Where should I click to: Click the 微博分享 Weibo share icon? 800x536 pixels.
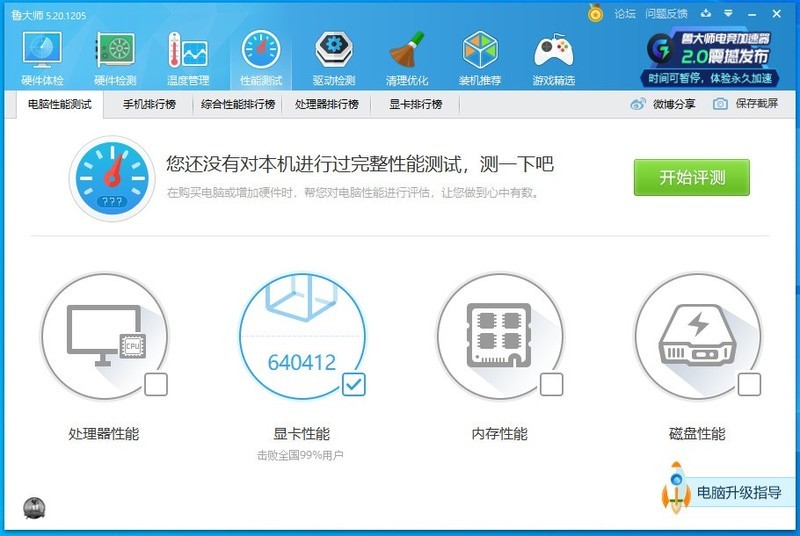tap(638, 104)
